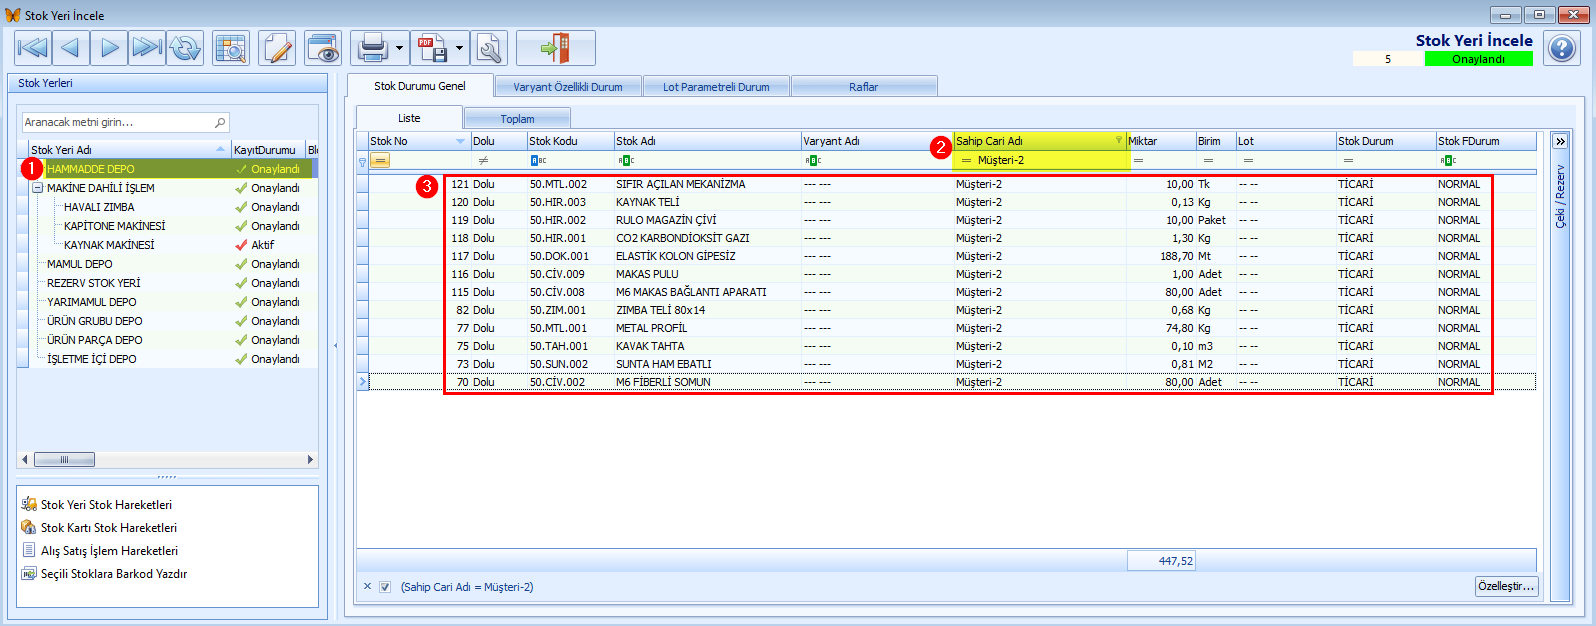1596x626 pixels.
Task: Click the Stok Adı column header
Action: click(707, 141)
